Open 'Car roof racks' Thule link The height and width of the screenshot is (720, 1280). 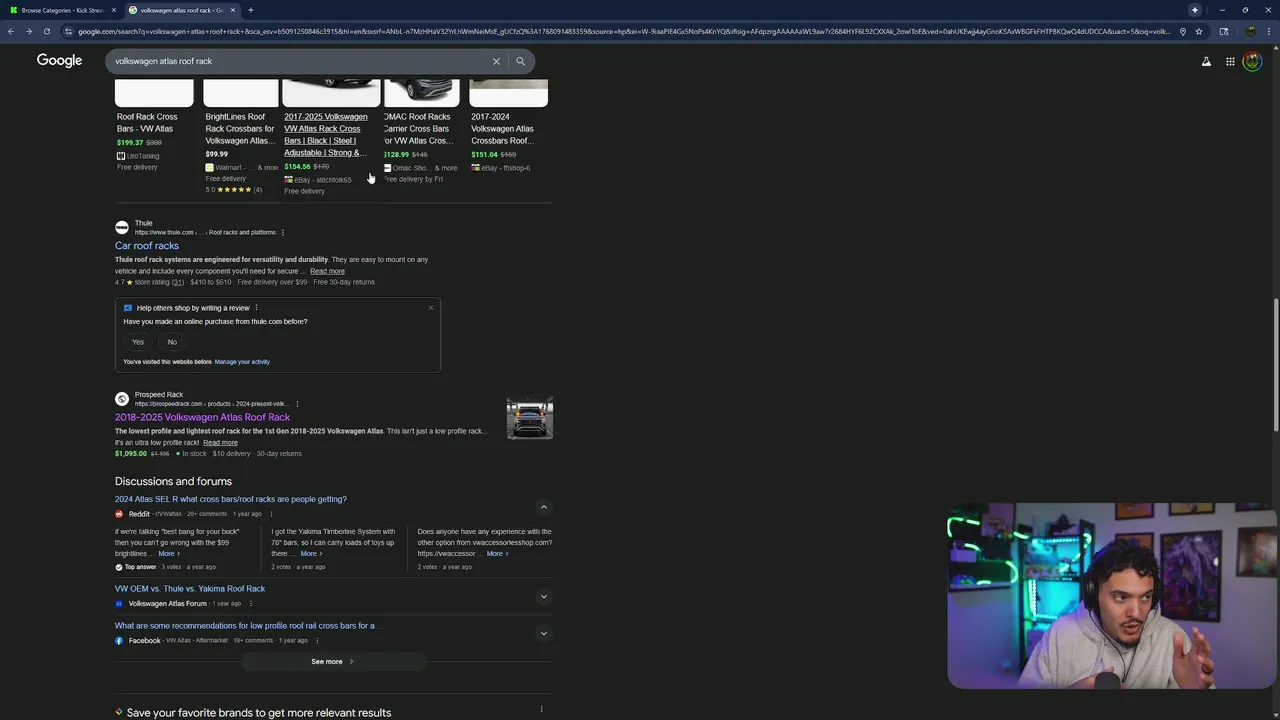click(147, 246)
